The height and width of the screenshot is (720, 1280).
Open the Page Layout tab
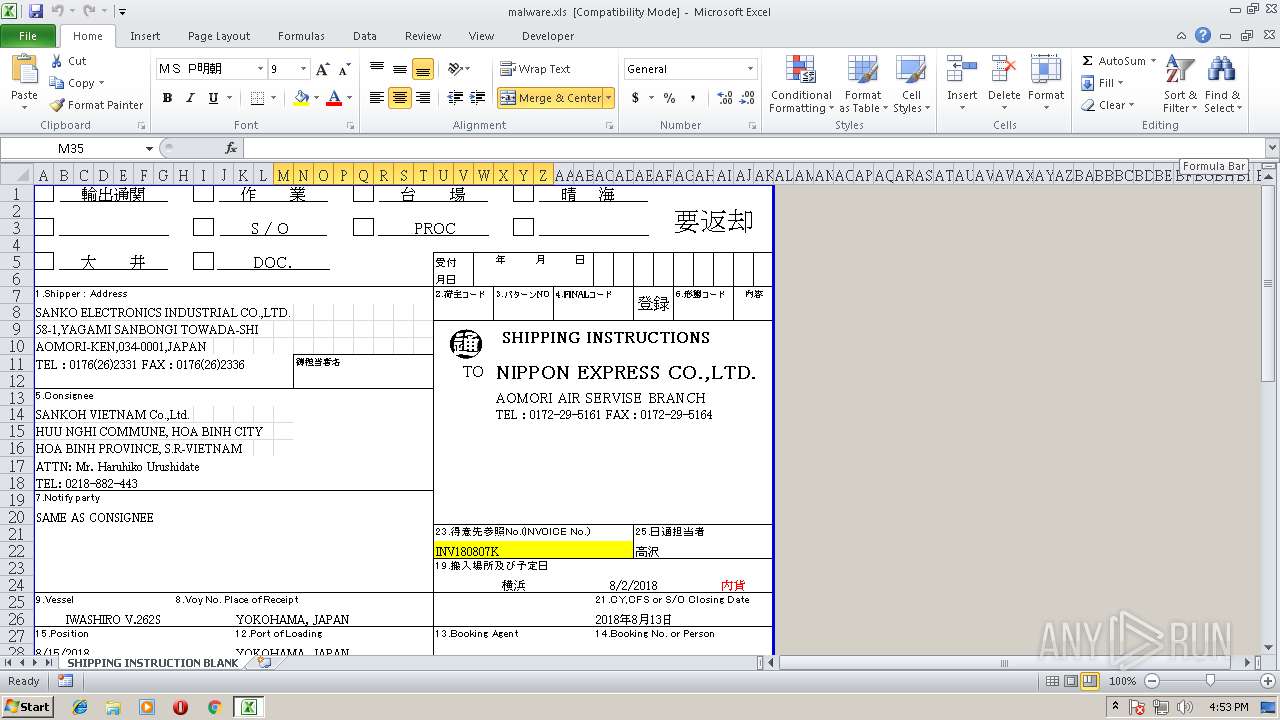click(x=219, y=36)
